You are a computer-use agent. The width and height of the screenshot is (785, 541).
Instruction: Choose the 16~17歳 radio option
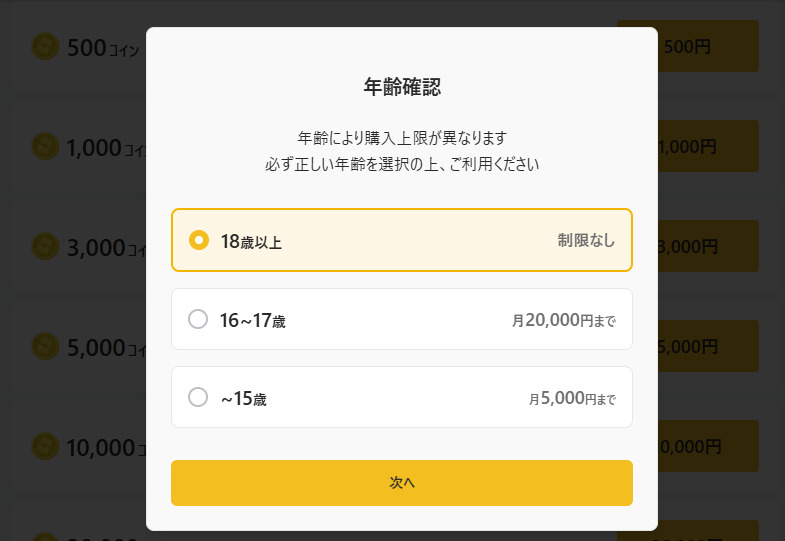(x=198, y=319)
